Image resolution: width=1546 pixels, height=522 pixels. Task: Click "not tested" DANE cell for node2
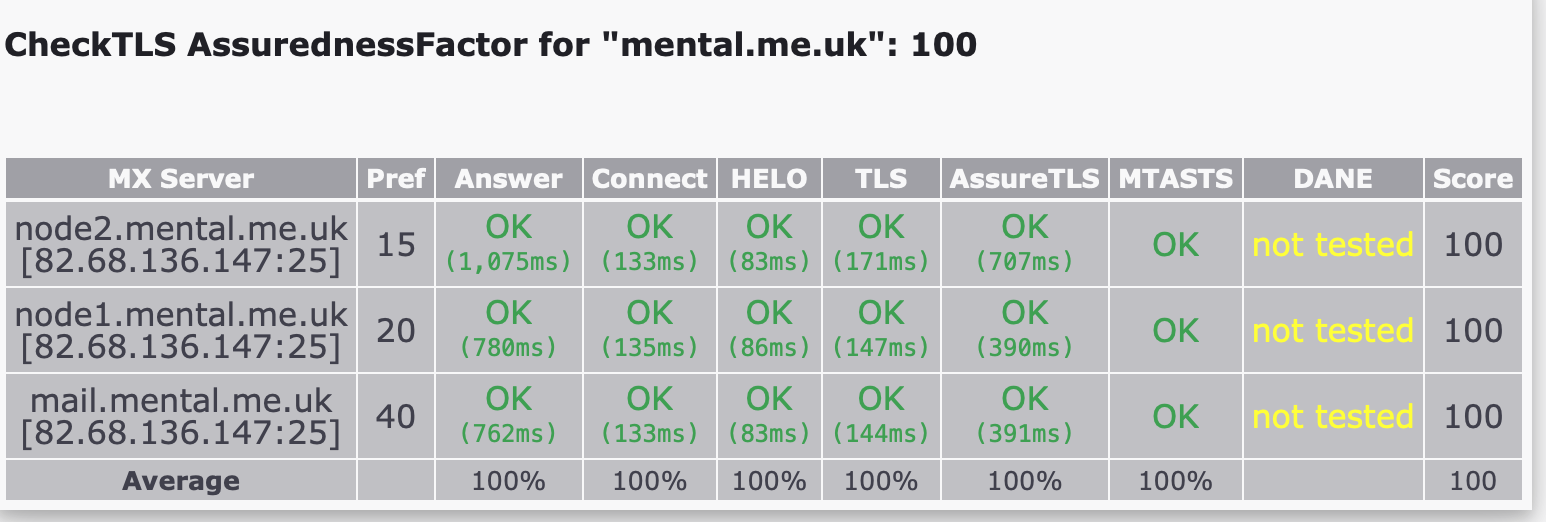click(1332, 245)
